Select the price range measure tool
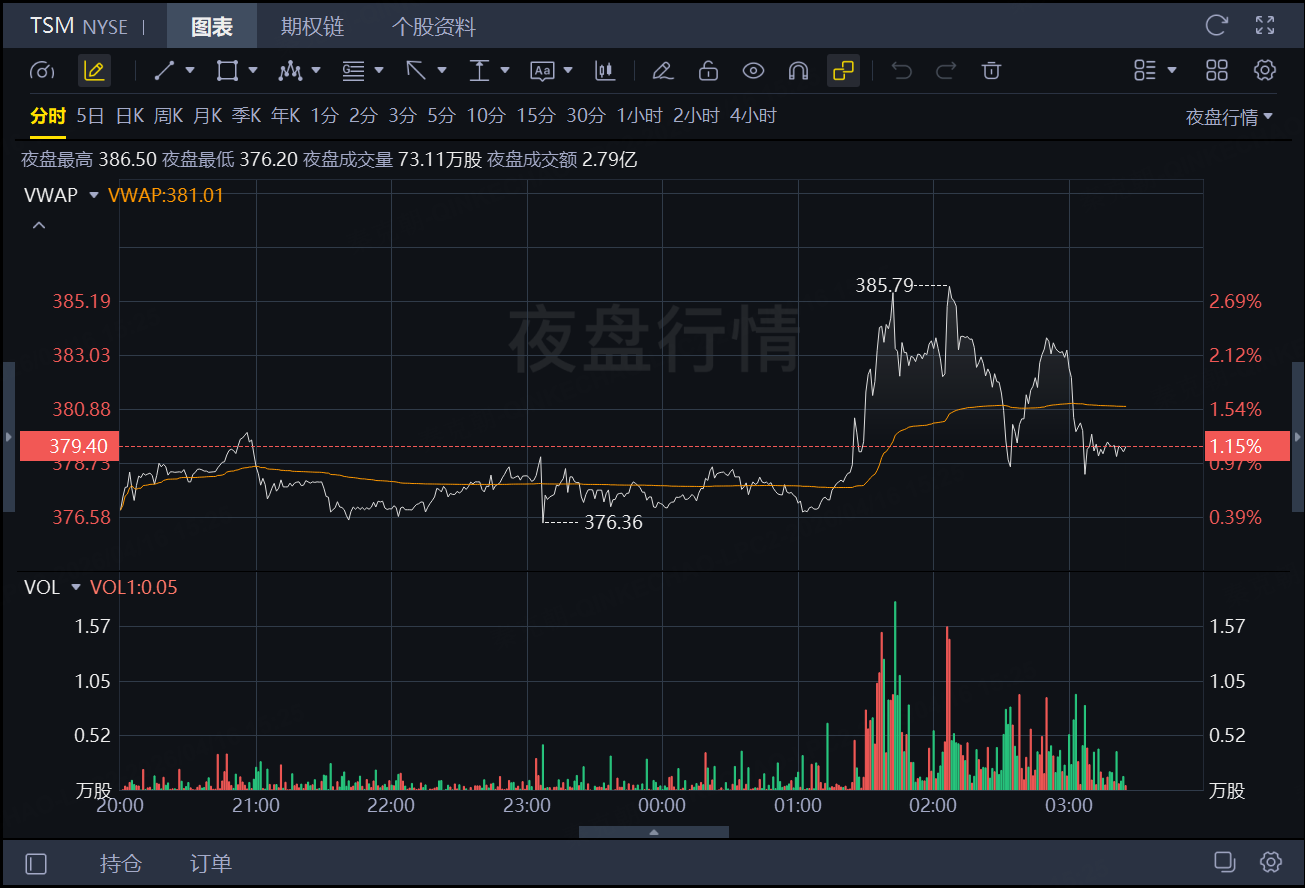This screenshot has width=1305, height=888. point(479,71)
